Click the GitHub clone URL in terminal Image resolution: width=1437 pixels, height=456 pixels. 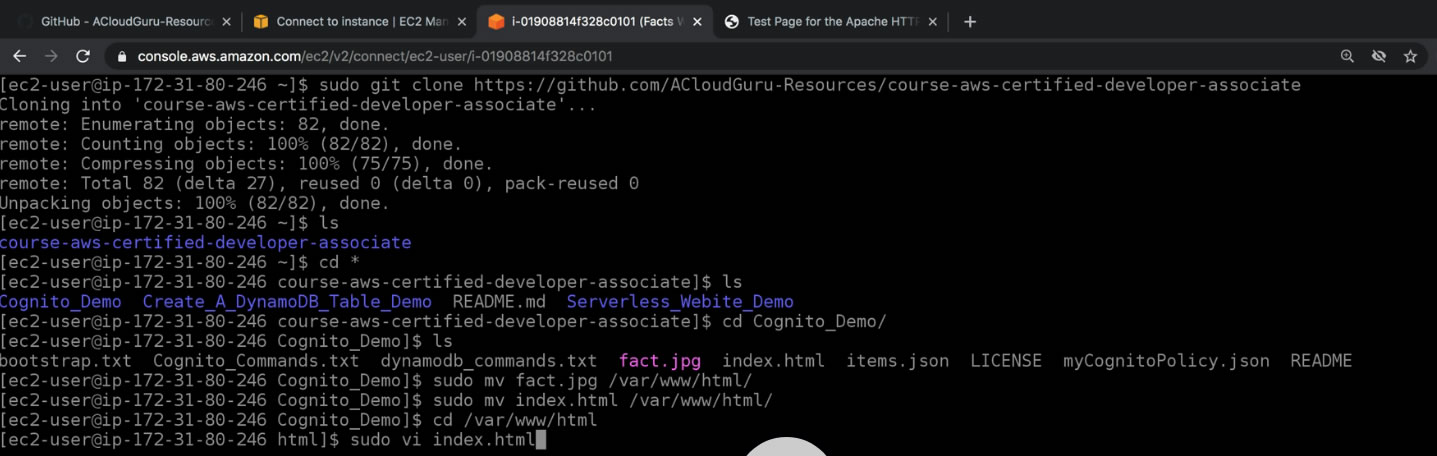point(887,85)
